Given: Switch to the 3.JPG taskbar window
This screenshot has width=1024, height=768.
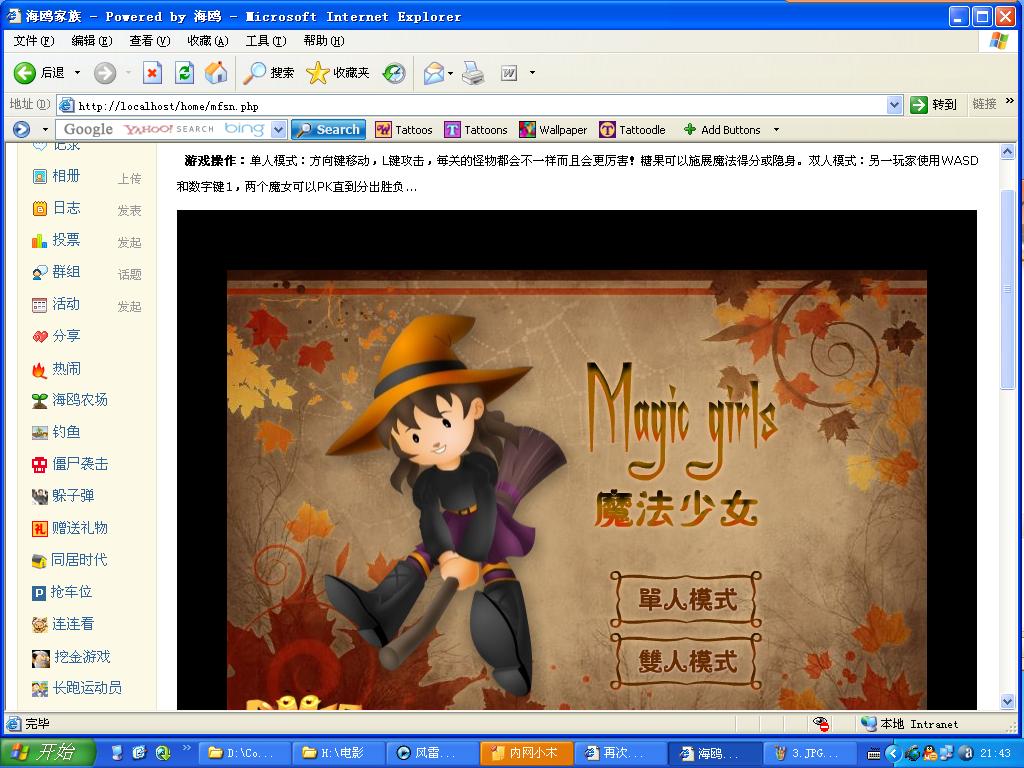Looking at the screenshot, I should pyautogui.click(x=810, y=753).
